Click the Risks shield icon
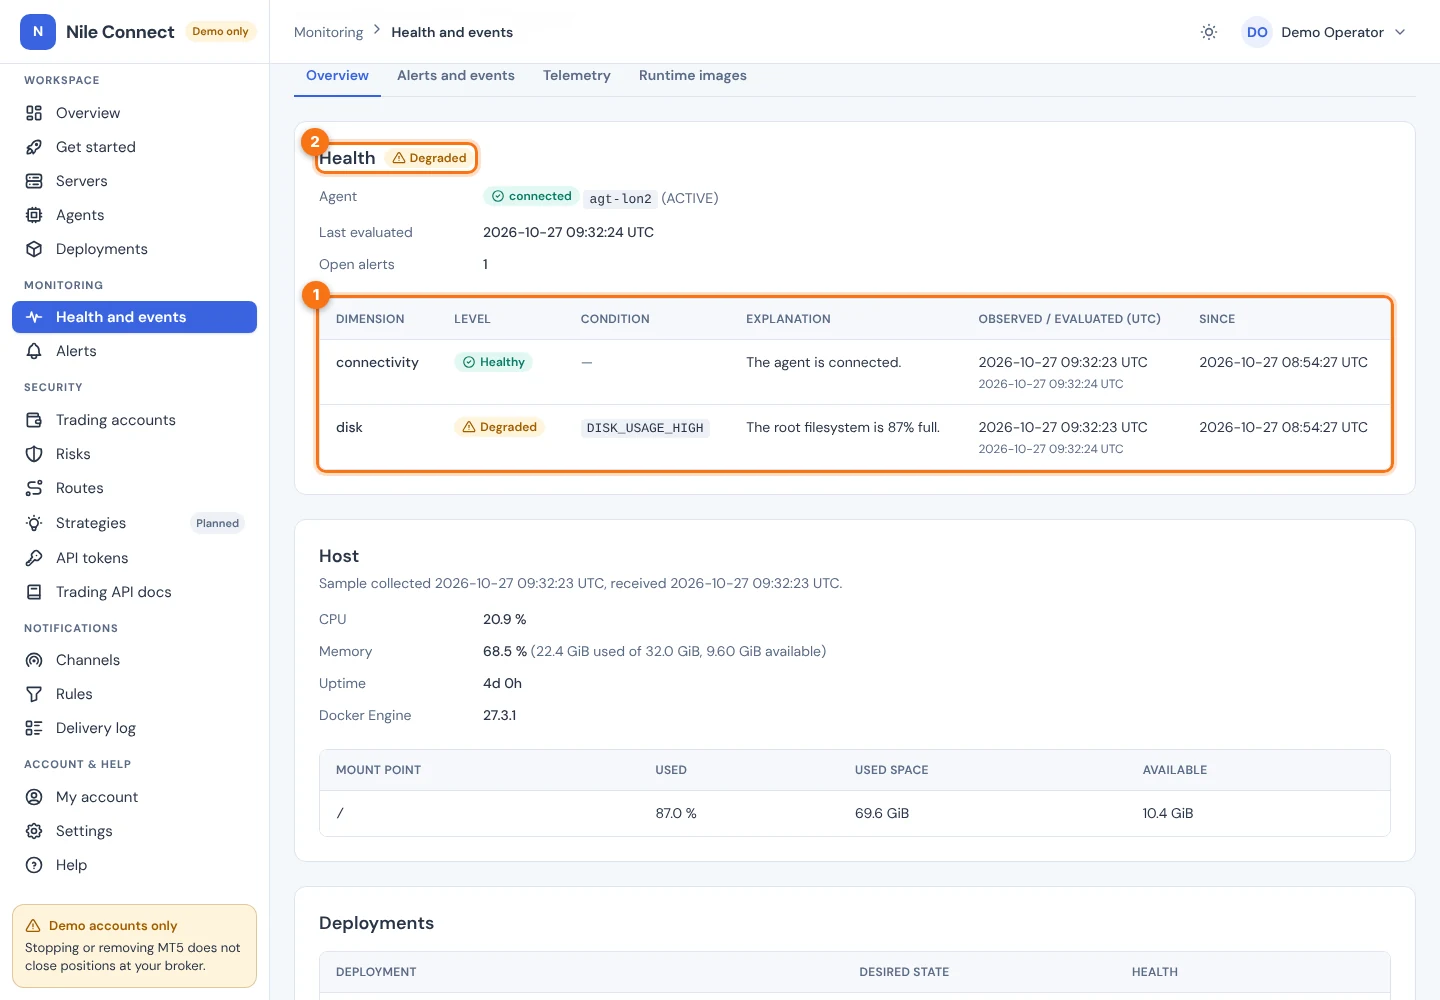The image size is (1440, 1000). 34,454
